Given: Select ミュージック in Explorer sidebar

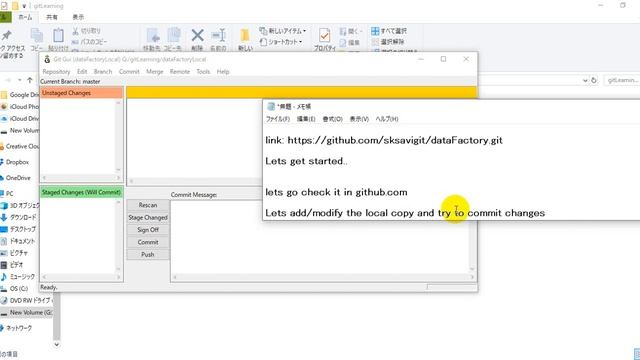Looking at the screenshot, I should (18, 276).
